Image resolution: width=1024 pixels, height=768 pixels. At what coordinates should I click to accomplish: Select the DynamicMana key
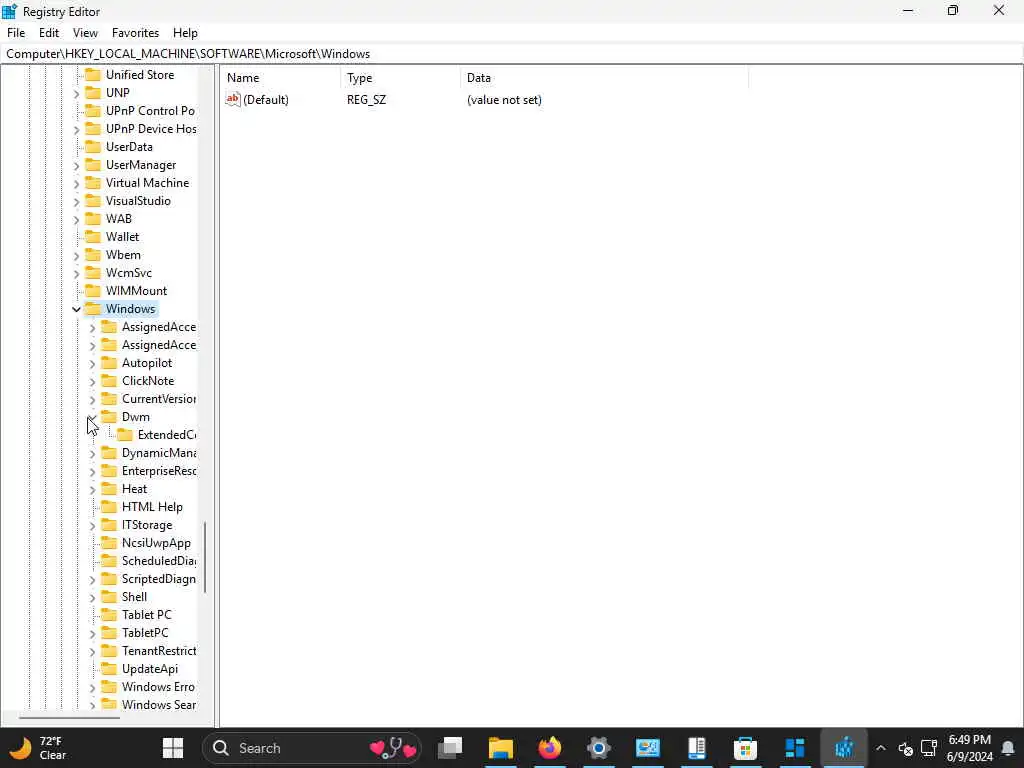click(x=159, y=453)
